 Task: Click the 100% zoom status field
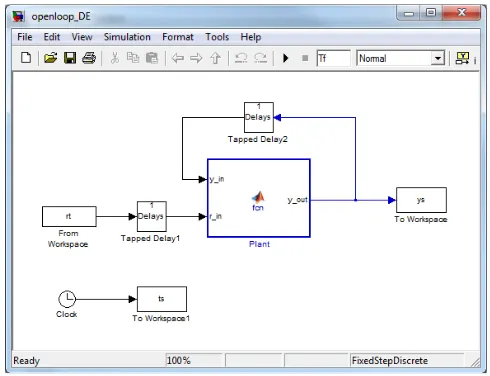194,360
